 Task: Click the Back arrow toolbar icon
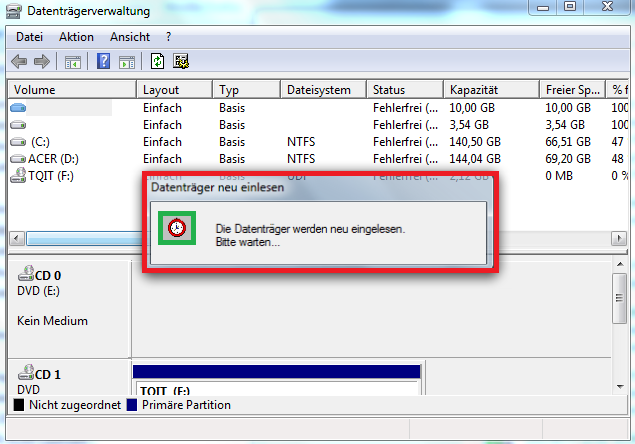[19, 62]
